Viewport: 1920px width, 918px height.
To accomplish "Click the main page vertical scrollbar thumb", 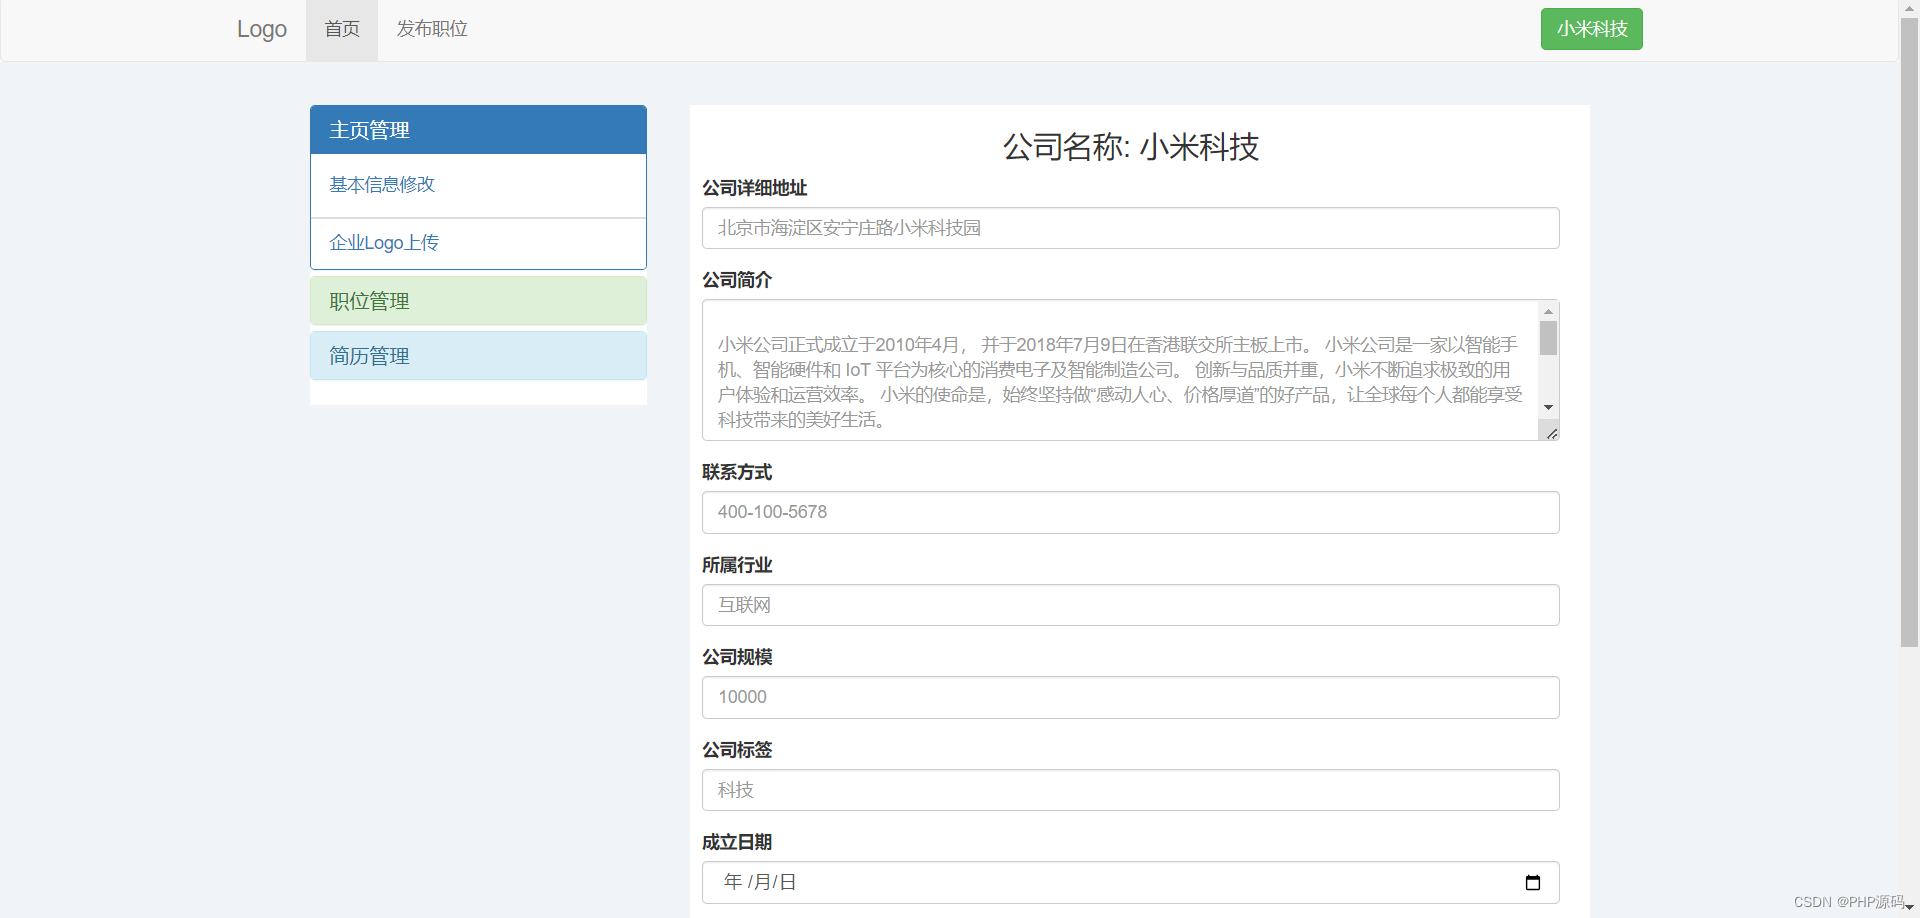I will [x=1909, y=332].
